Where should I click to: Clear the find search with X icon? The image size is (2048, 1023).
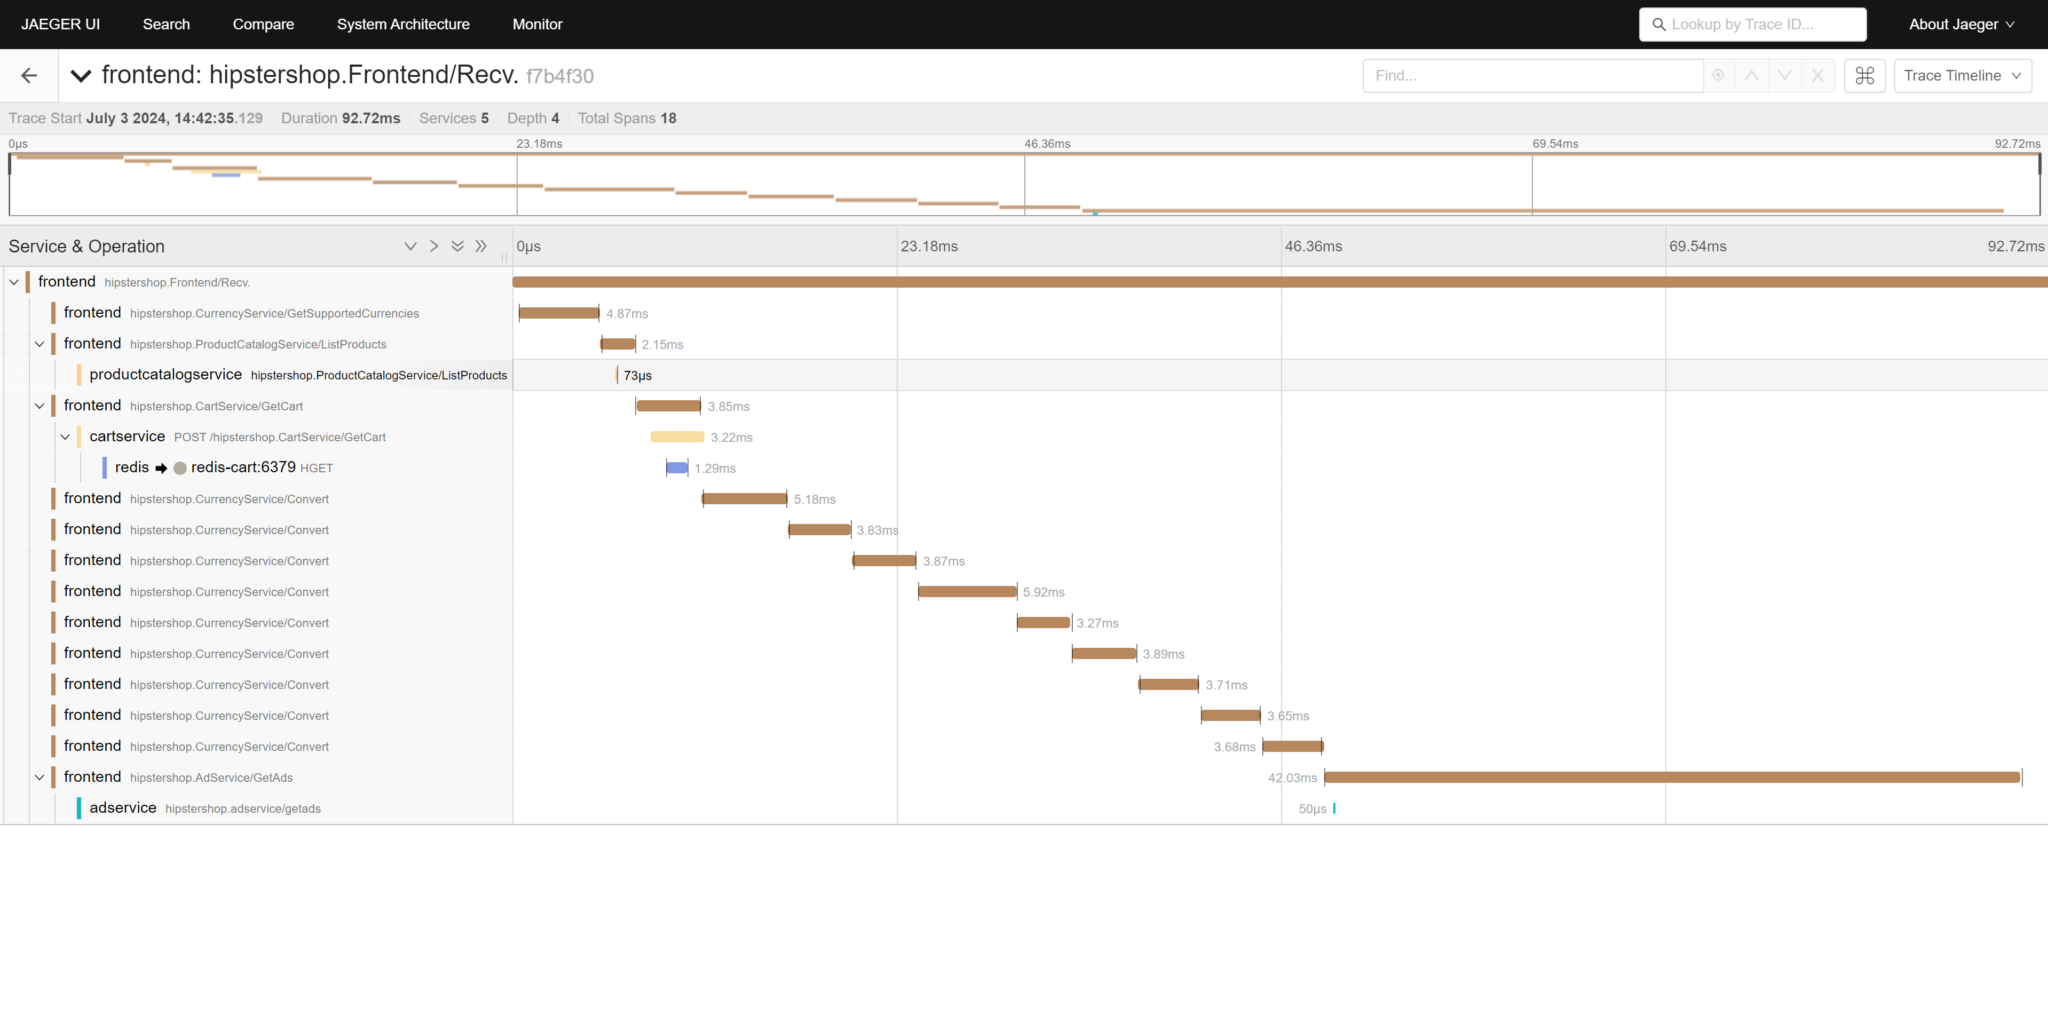pyautogui.click(x=1817, y=76)
